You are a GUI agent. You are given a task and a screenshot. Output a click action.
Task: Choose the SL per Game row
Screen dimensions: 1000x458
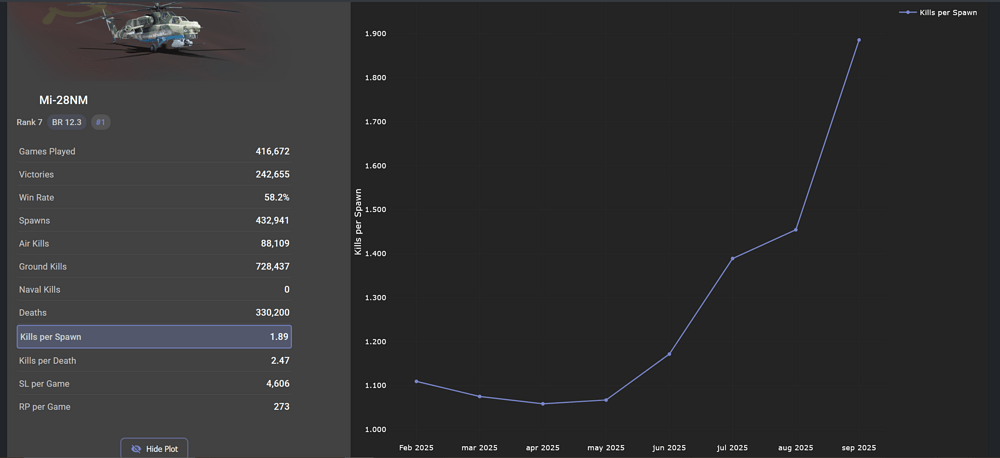coord(154,384)
